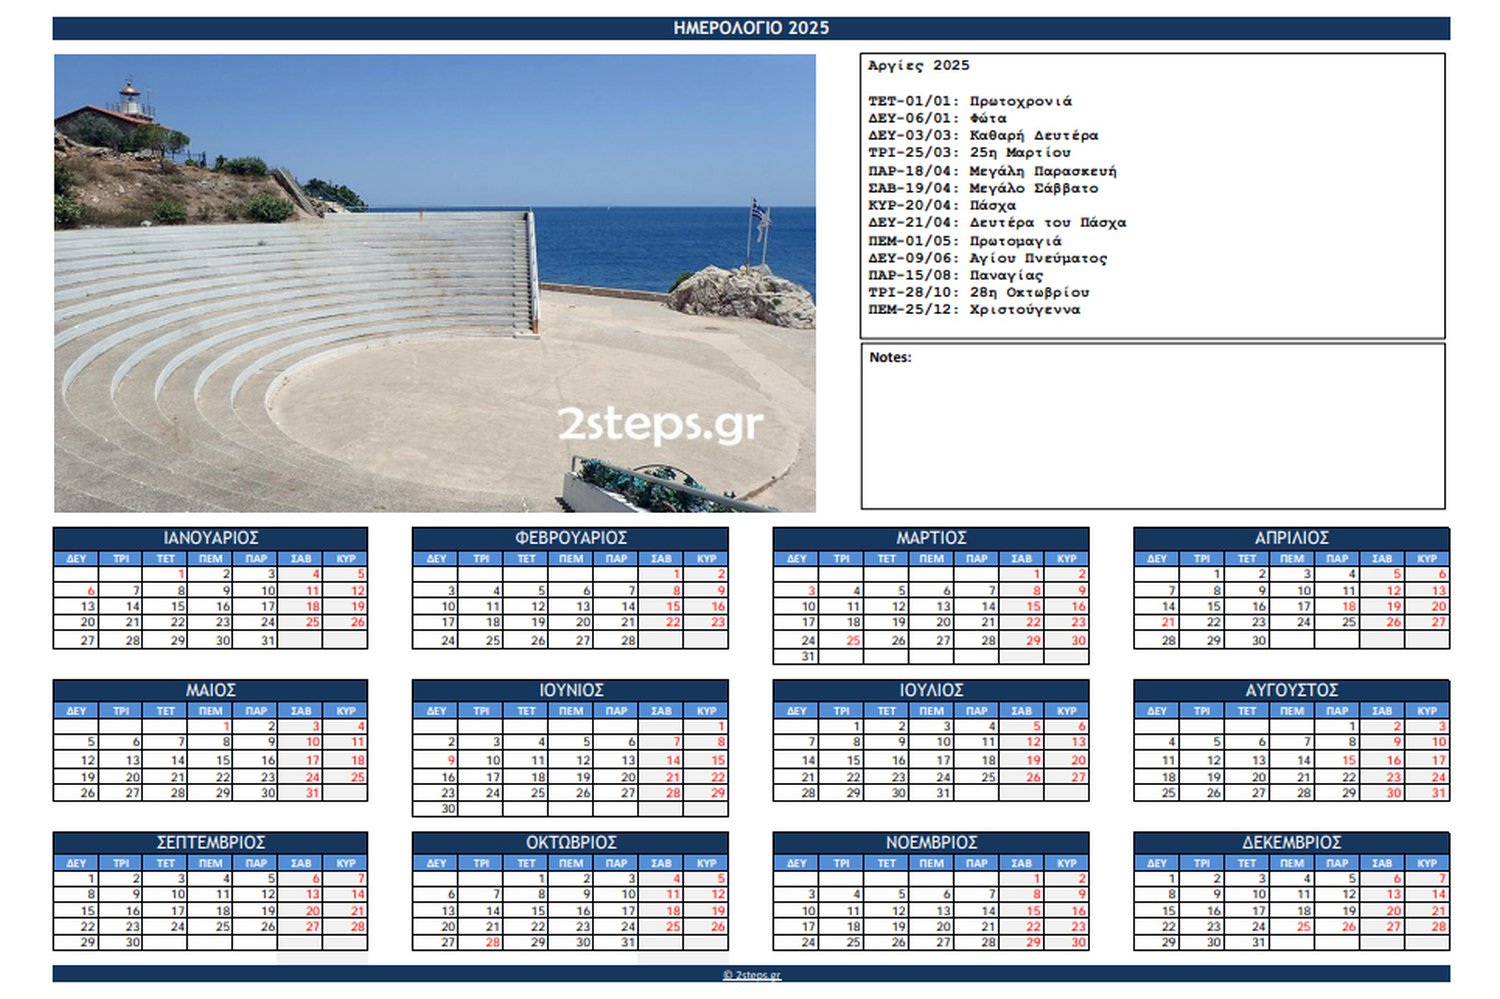Click inside the Notes box

click(1153, 426)
